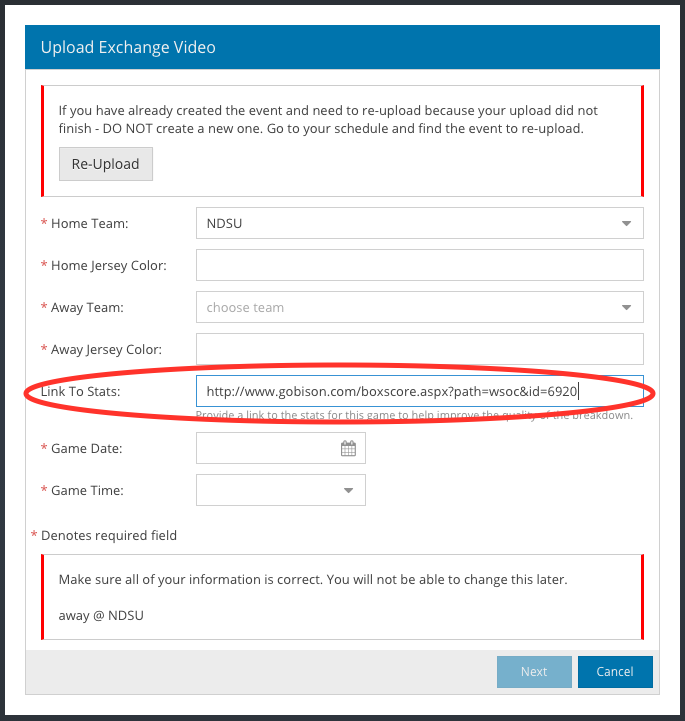Open the Game Time dropdown arrow

tap(348, 491)
